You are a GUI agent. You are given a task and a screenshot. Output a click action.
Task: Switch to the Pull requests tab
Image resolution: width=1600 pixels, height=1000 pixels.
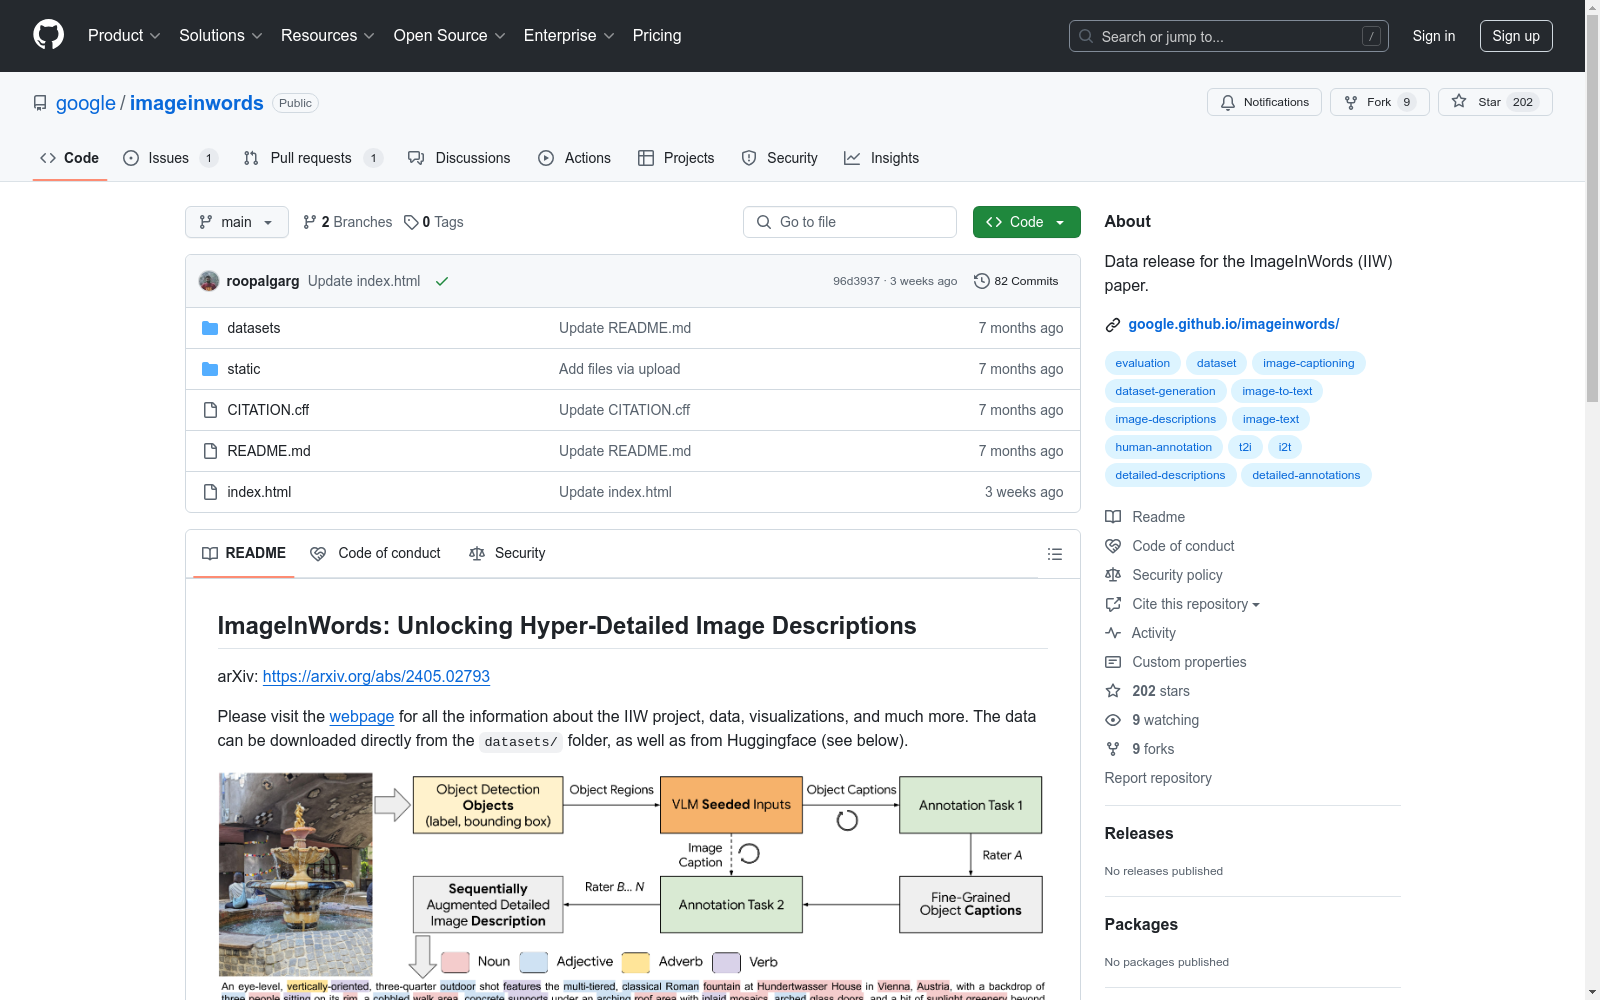click(313, 158)
